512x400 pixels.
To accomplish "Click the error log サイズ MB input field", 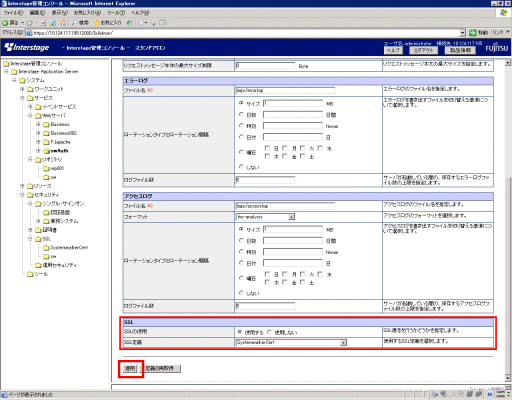I will pos(293,103).
